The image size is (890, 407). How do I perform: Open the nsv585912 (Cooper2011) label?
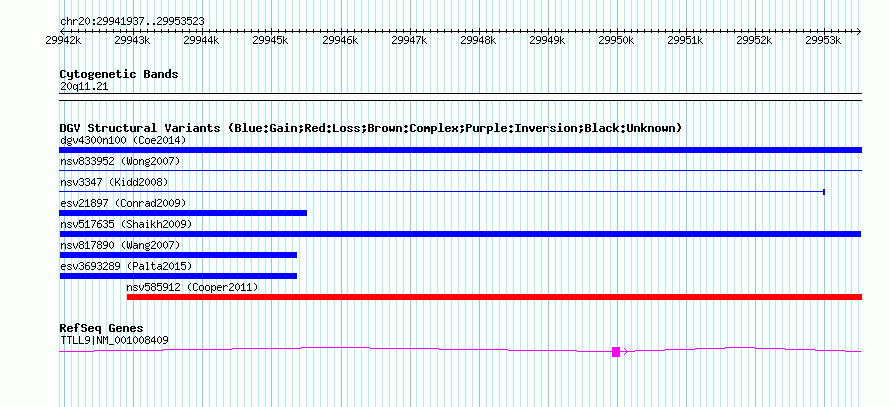tap(192, 287)
